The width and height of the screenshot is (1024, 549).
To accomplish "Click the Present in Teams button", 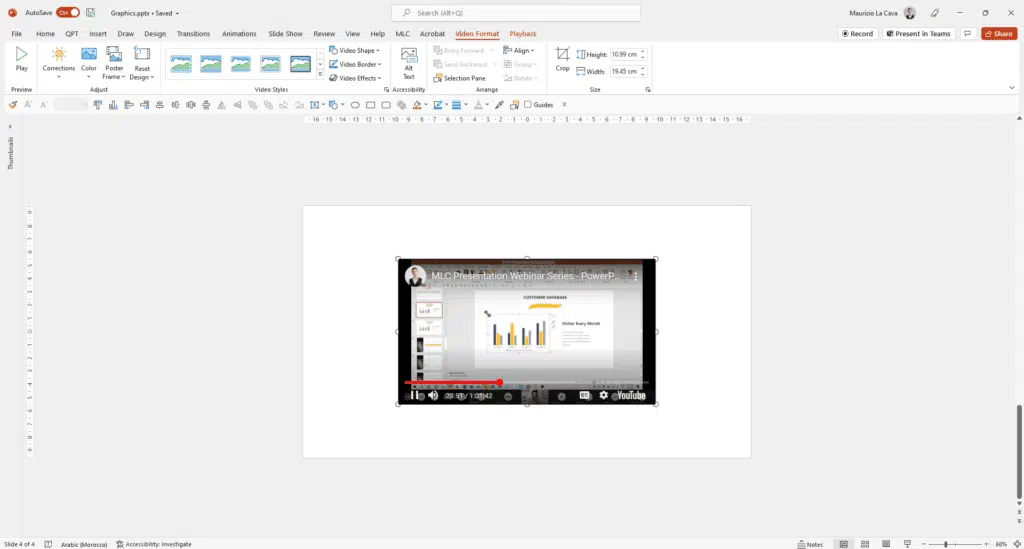I will point(918,34).
